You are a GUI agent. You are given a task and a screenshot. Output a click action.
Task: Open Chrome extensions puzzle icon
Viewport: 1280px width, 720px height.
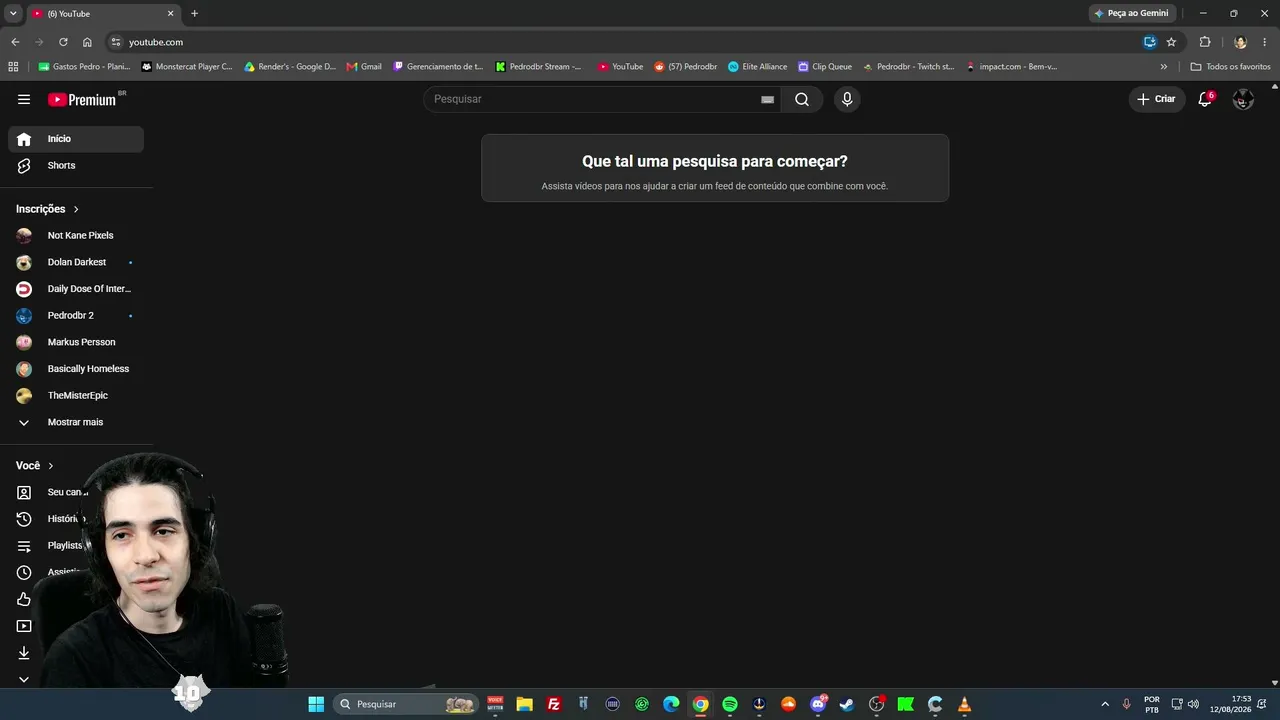[x=1205, y=42]
